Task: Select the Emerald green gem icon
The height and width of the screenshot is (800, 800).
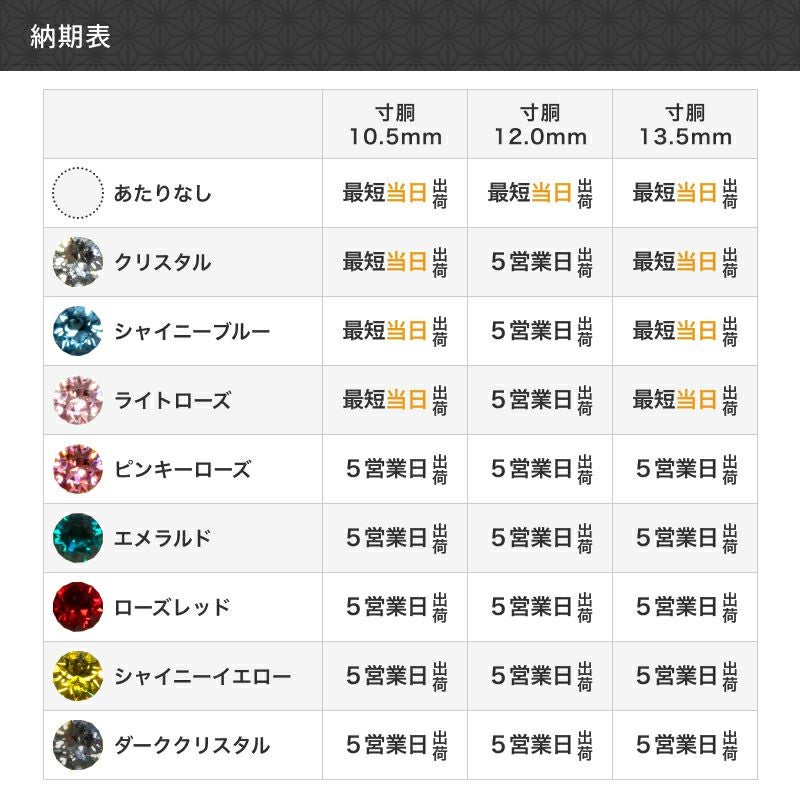Action: tap(78, 538)
